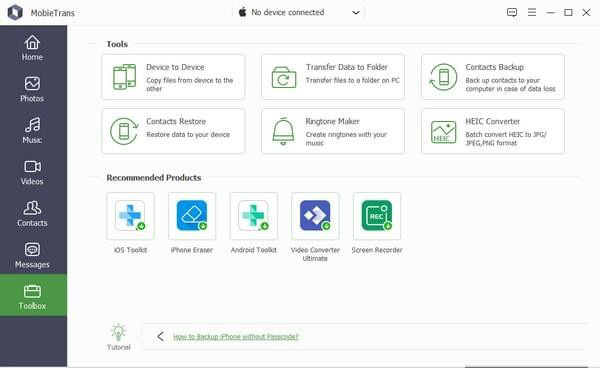600x368 pixels.
Task: Open Transfer Data to Folder tool
Action: 333,77
